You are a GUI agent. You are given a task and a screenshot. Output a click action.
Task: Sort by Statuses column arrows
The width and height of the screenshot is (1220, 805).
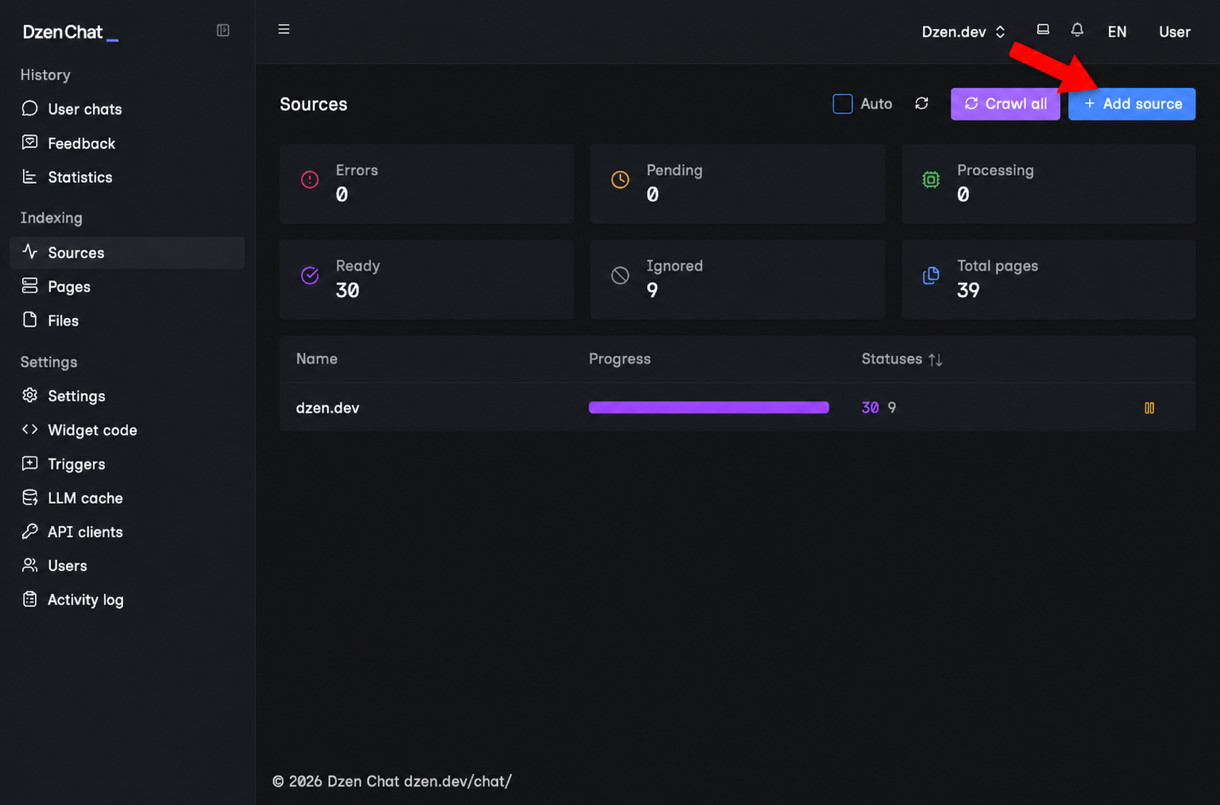click(935, 360)
